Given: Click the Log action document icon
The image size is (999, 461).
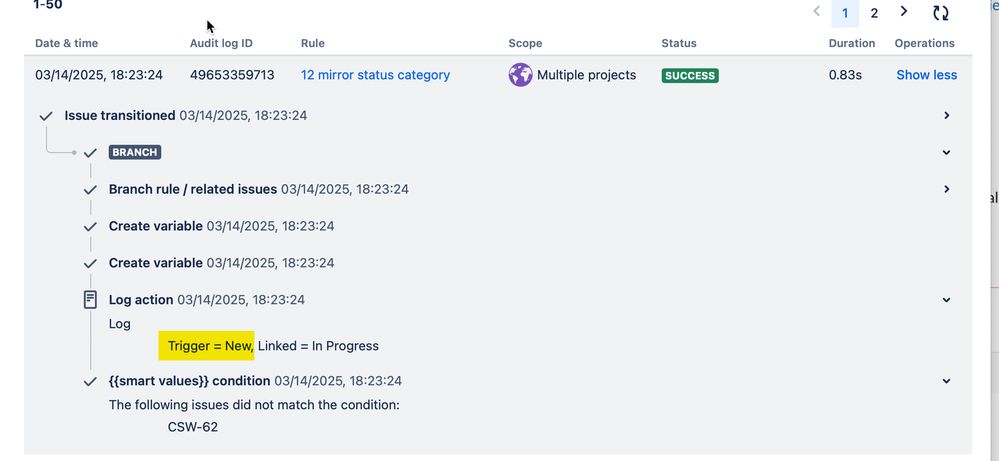Looking at the screenshot, I should (x=90, y=299).
